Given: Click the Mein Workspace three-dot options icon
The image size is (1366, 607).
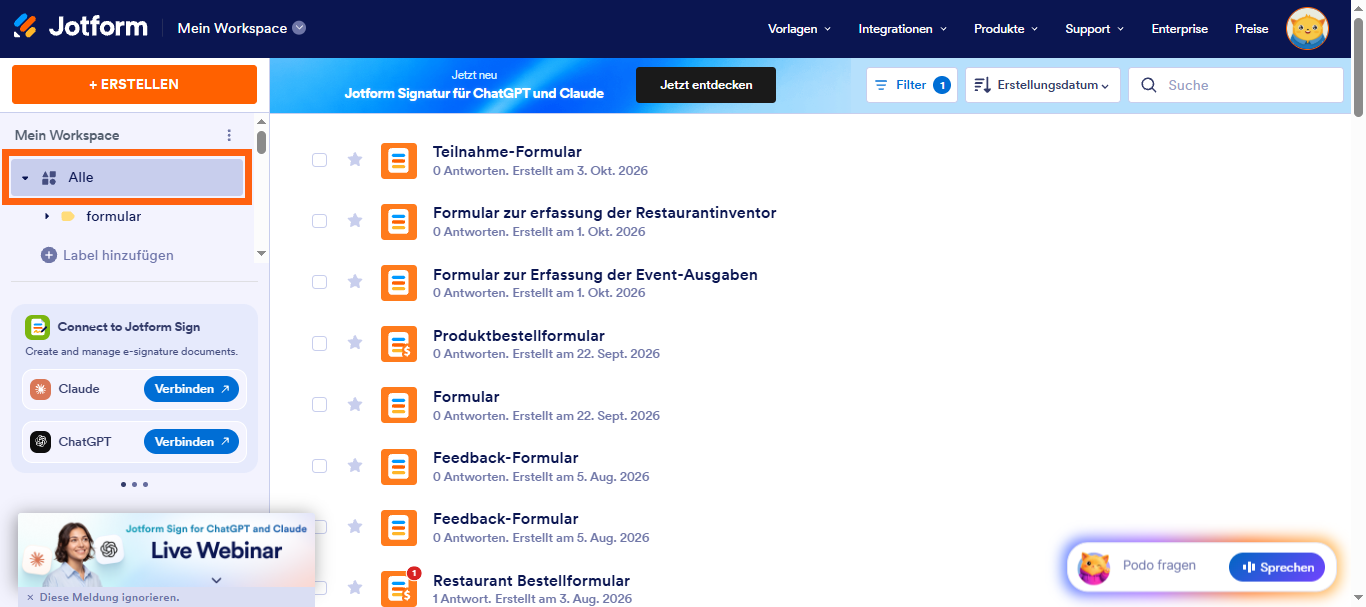Looking at the screenshot, I should pos(229,135).
